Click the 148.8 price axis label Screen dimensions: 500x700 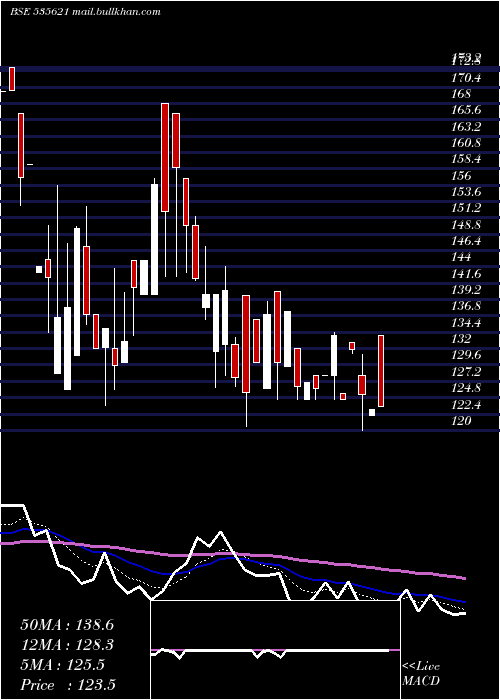[x=466, y=225]
